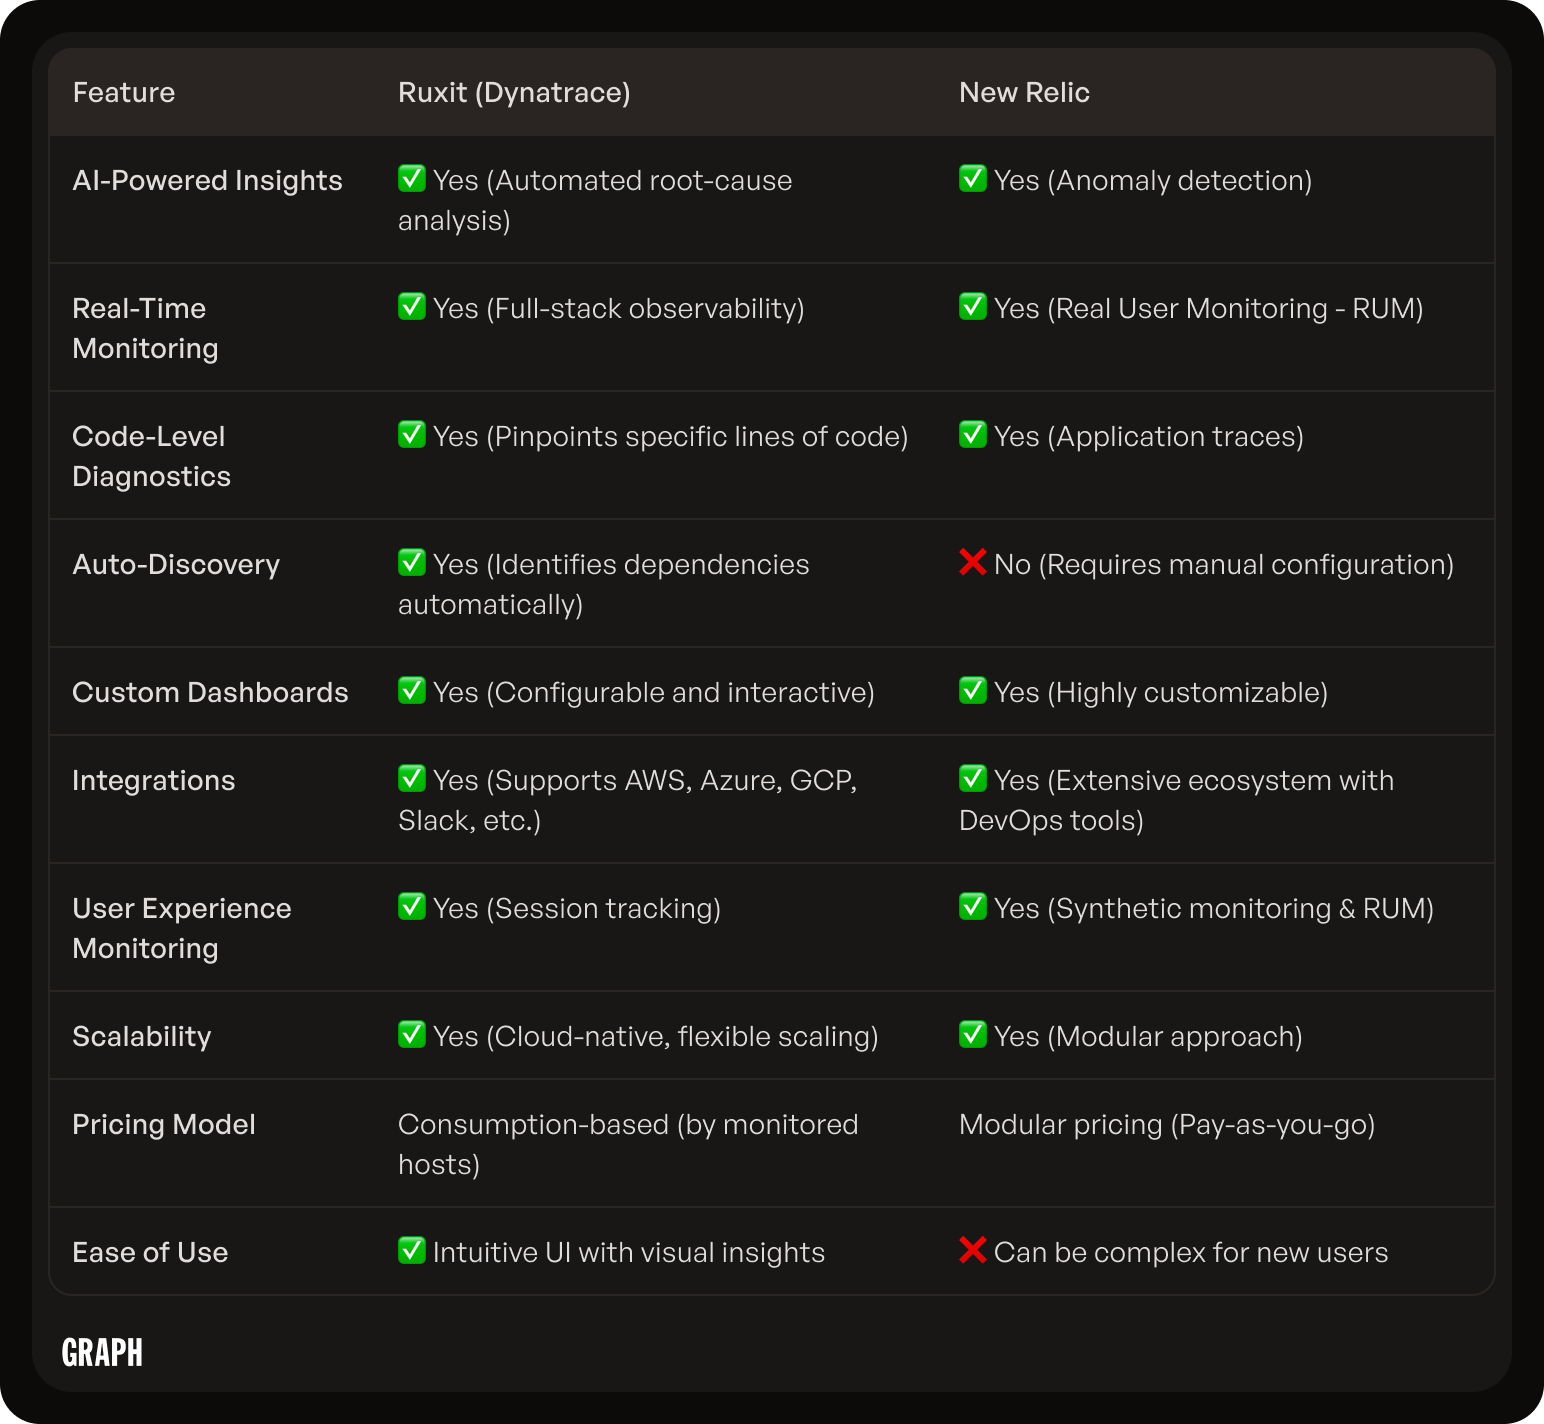Image resolution: width=1544 pixels, height=1424 pixels.
Task: Click the green check beside Pinpoints specific lines of code
Action: click(x=412, y=434)
